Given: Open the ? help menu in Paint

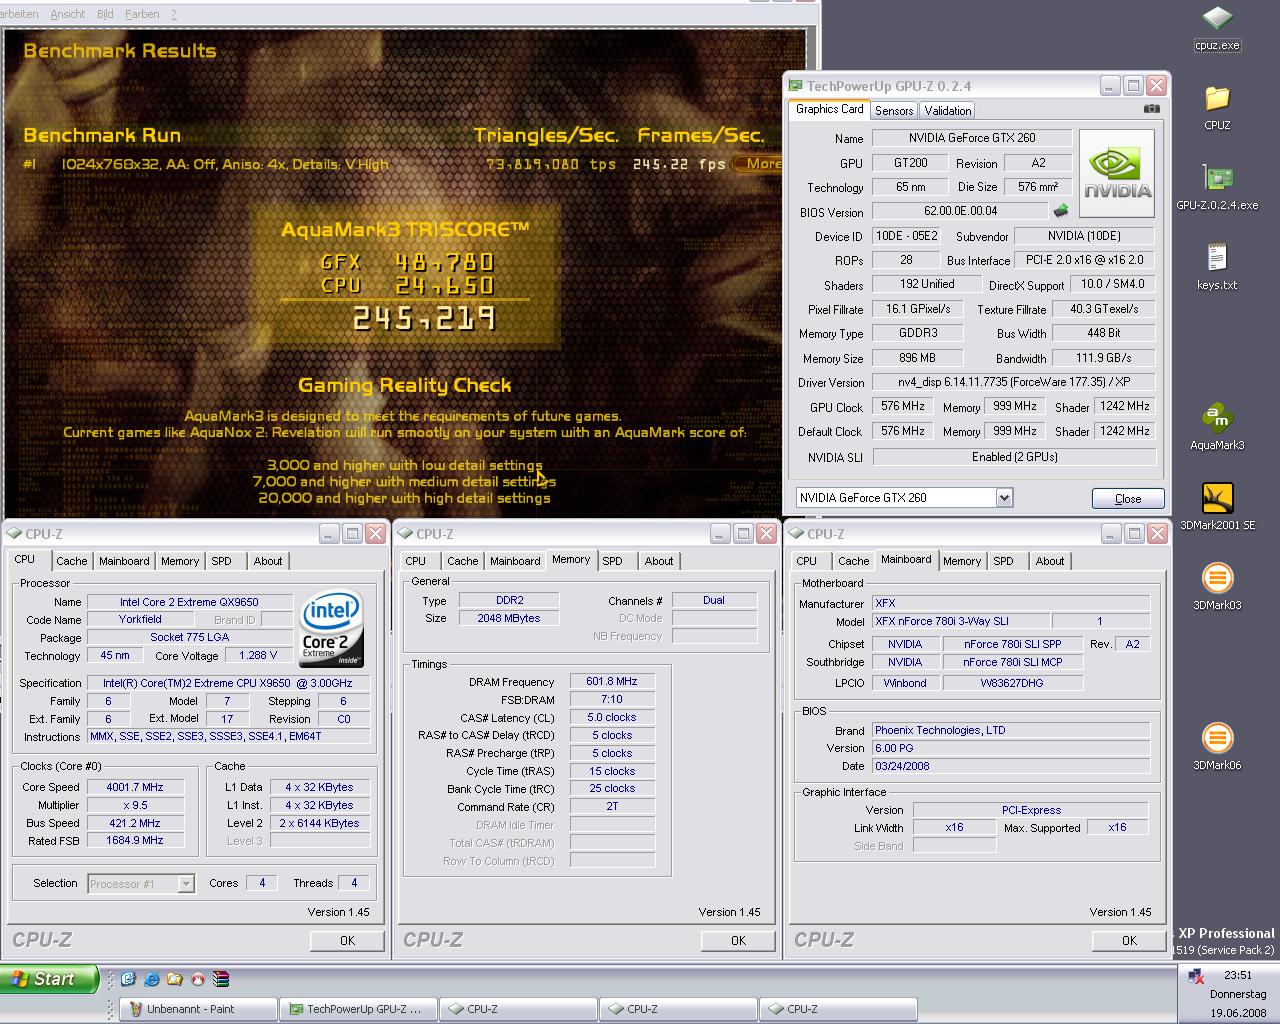Looking at the screenshot, I should (x=174, y=14).
